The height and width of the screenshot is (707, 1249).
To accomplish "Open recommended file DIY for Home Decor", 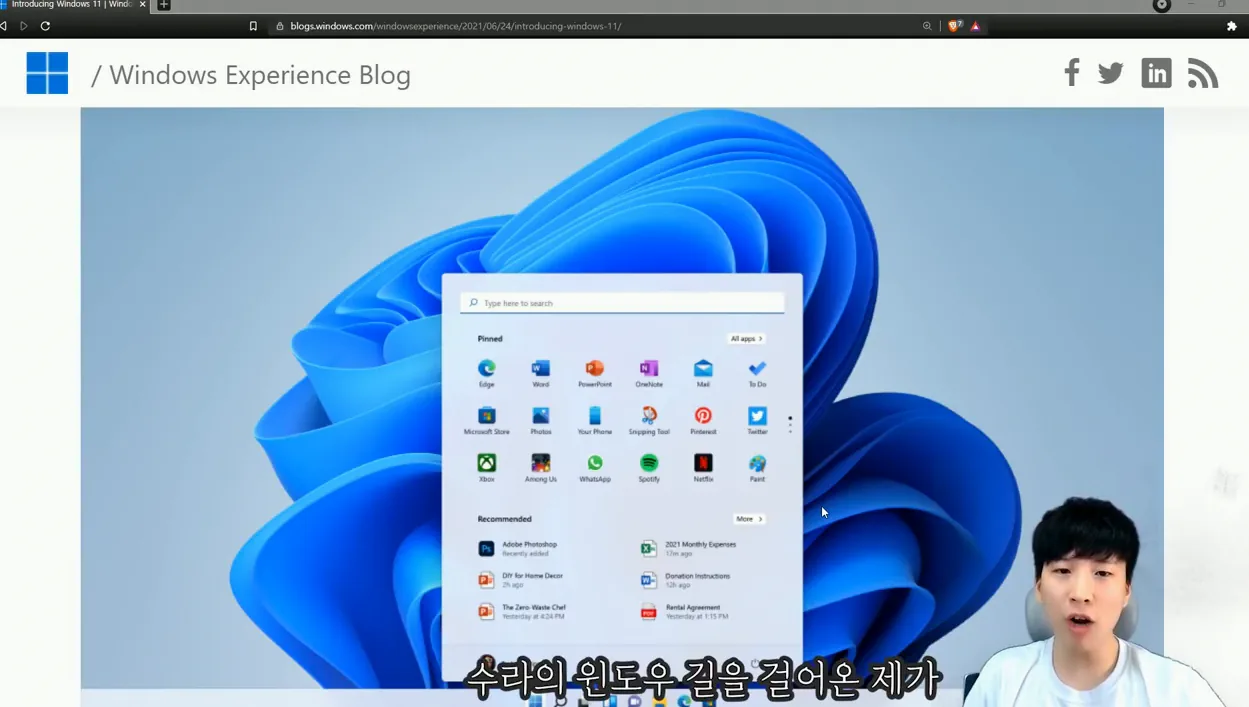I will [521, 580].
